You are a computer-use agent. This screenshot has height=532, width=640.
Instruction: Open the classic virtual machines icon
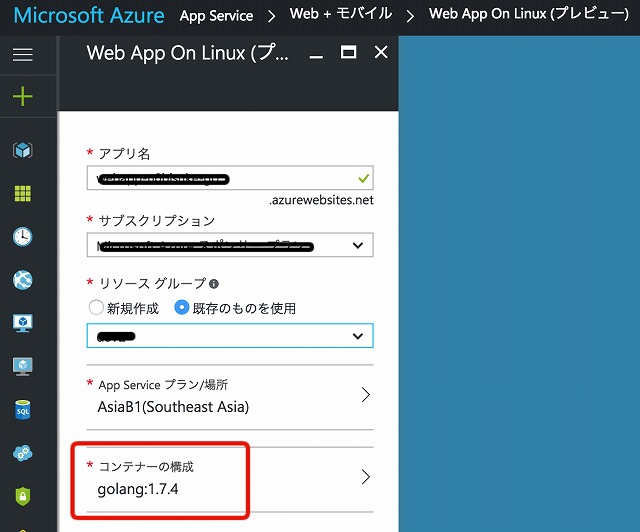[x=22, y=366]
